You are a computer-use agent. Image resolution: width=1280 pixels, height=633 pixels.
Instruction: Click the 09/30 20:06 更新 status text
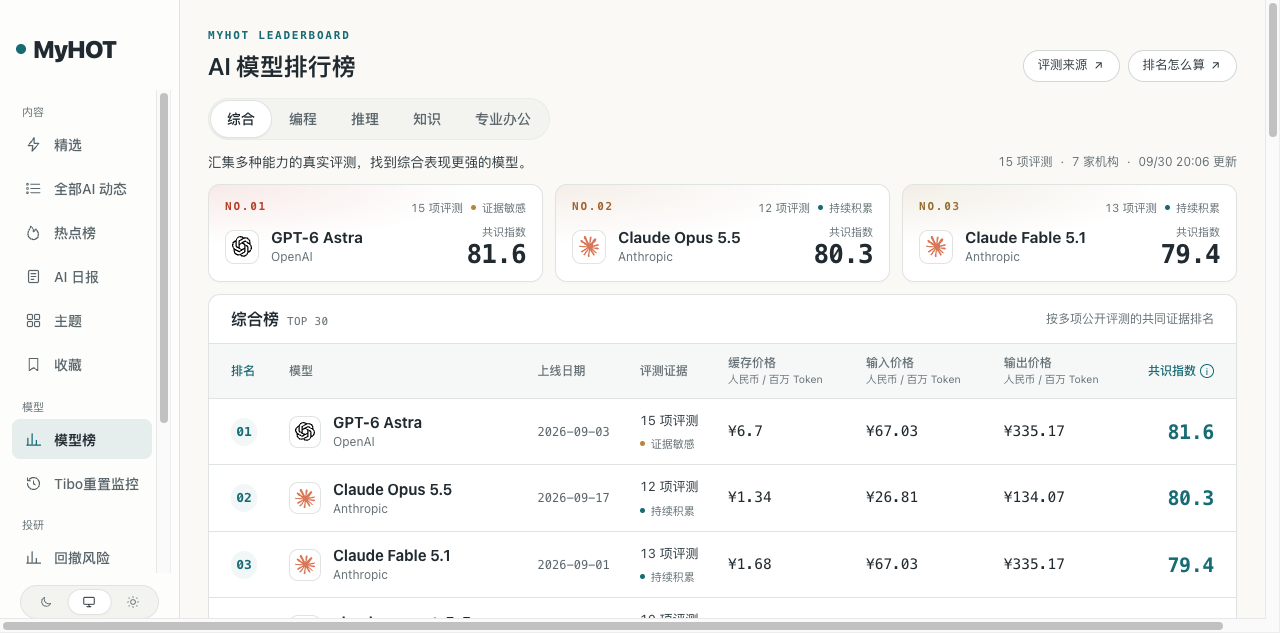click(1187, 162)
